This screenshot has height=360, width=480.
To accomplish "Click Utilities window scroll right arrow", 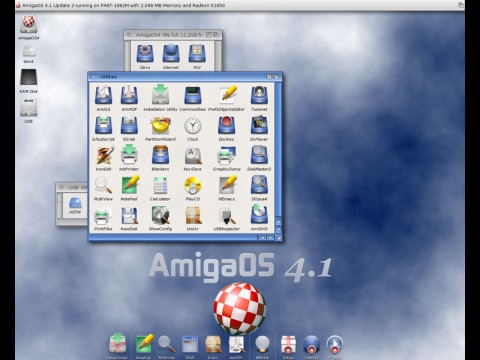I will pyautogui.click(x=271, y=237).
